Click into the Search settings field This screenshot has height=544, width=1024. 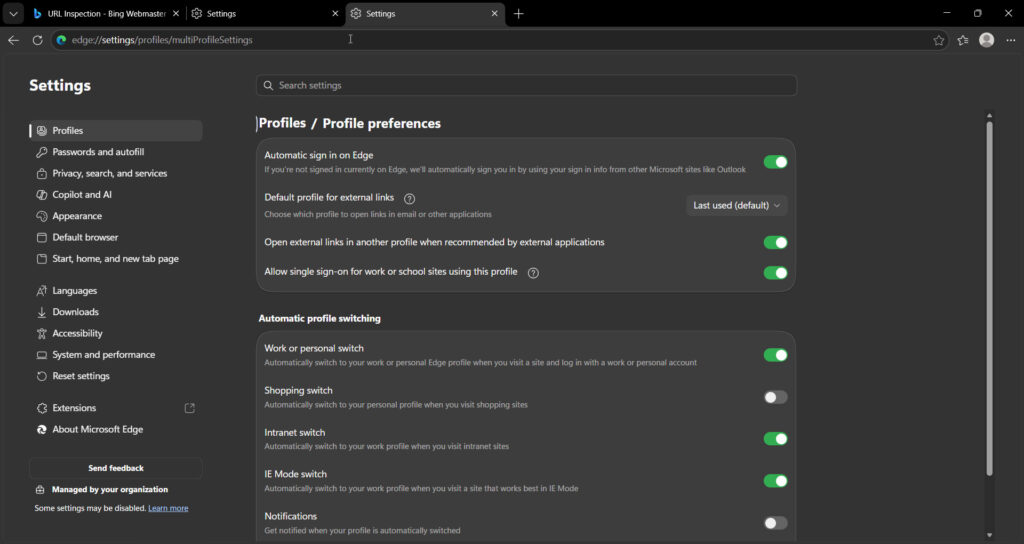526,86
